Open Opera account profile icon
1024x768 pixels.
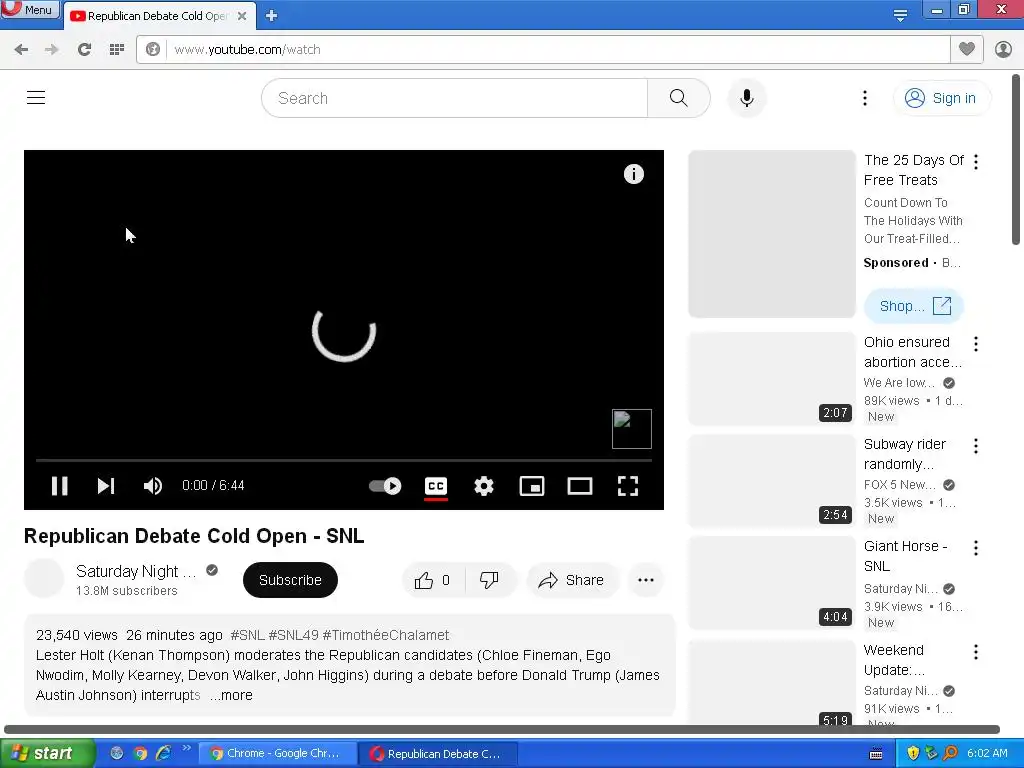[1003, 49]
